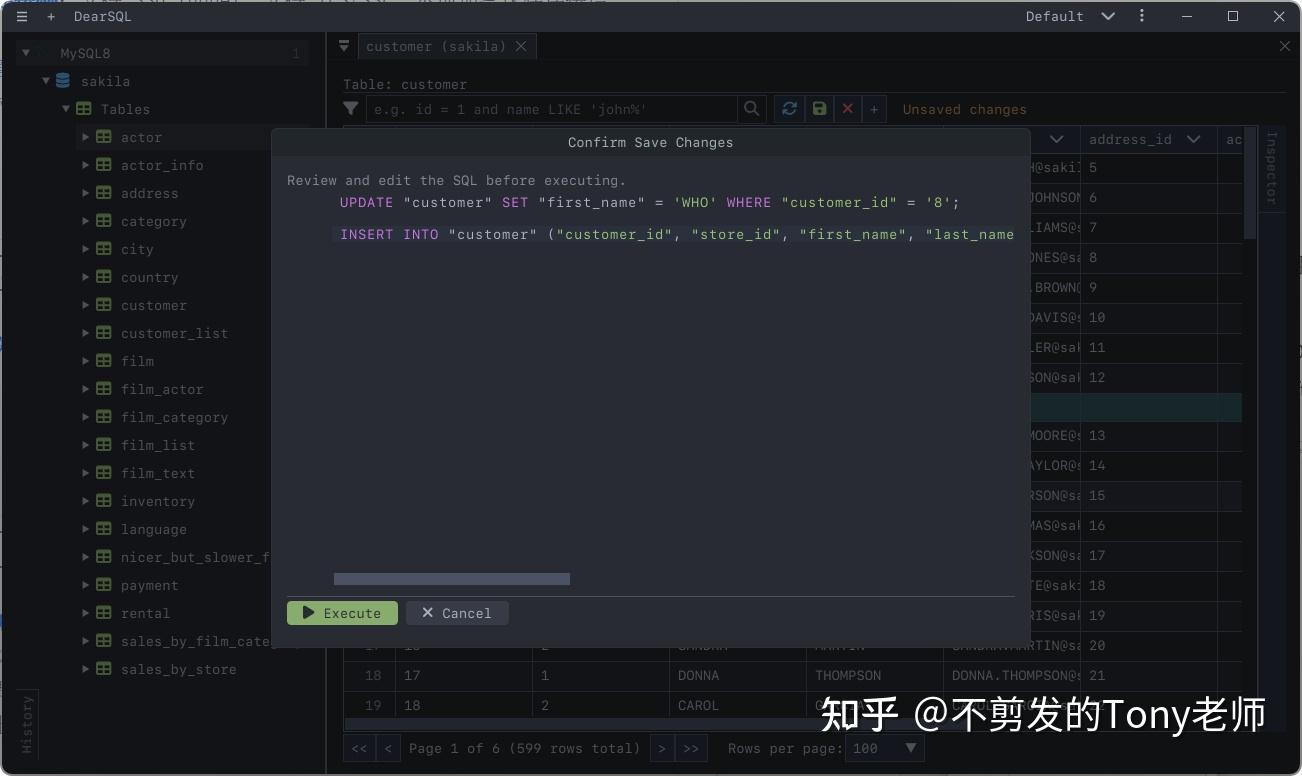Click the language table icon
The width and height of the screenshot is (1302, 776).
coord(103,529)
